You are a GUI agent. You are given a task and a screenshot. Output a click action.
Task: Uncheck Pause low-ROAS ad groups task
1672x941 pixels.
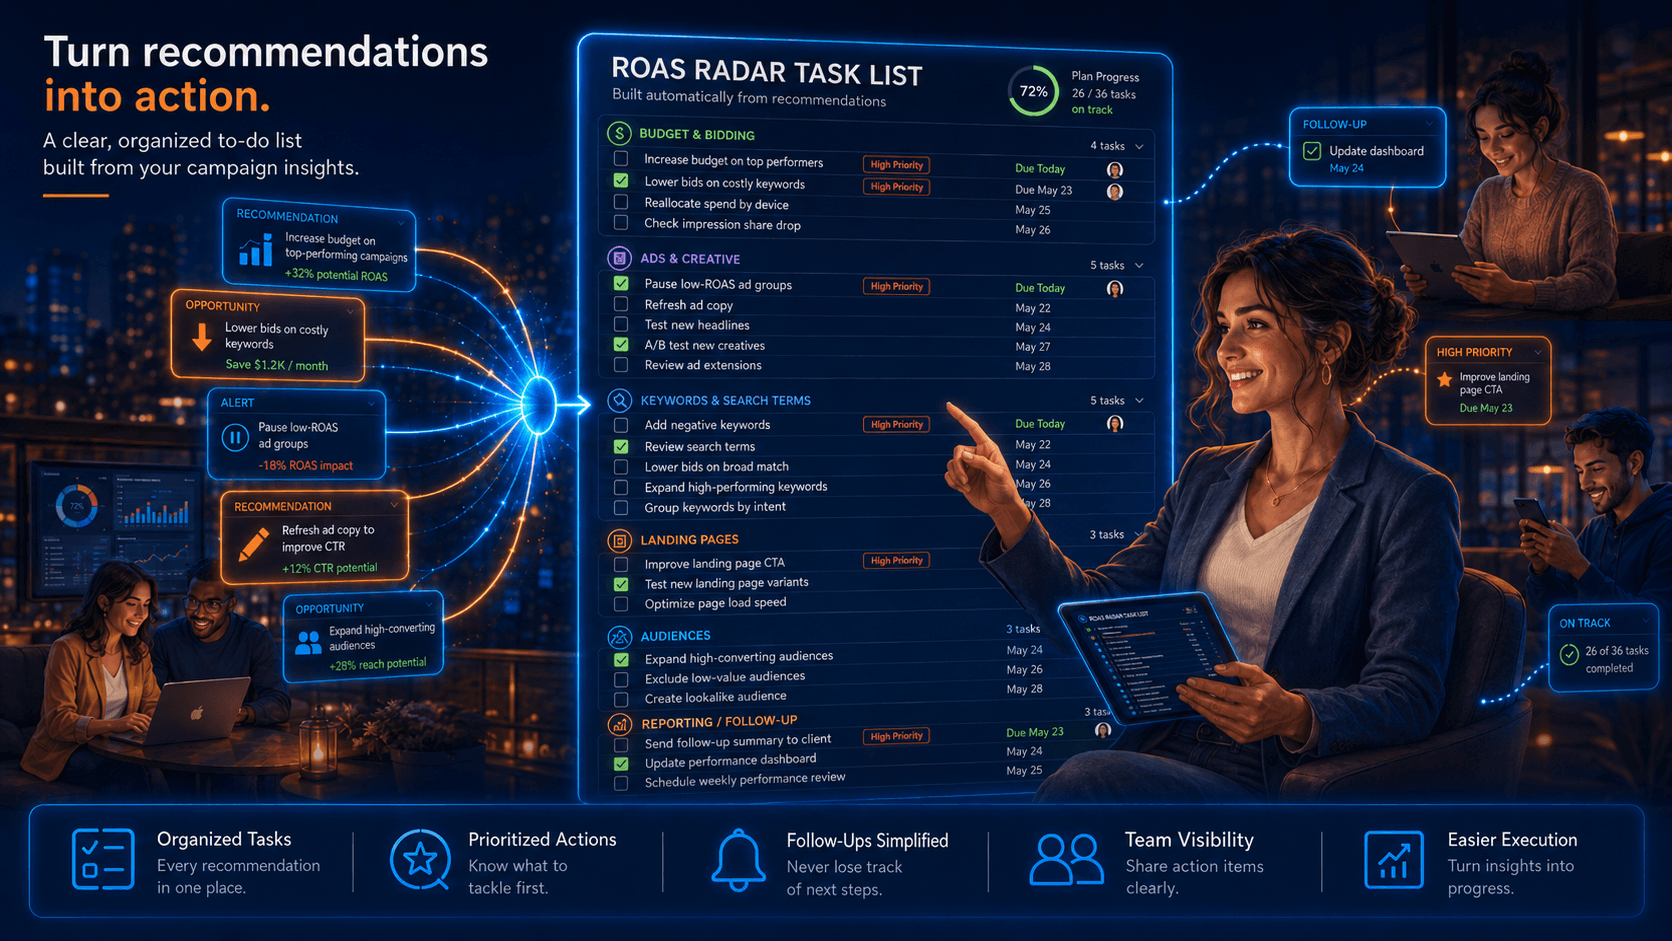click(x=621, y=283)
